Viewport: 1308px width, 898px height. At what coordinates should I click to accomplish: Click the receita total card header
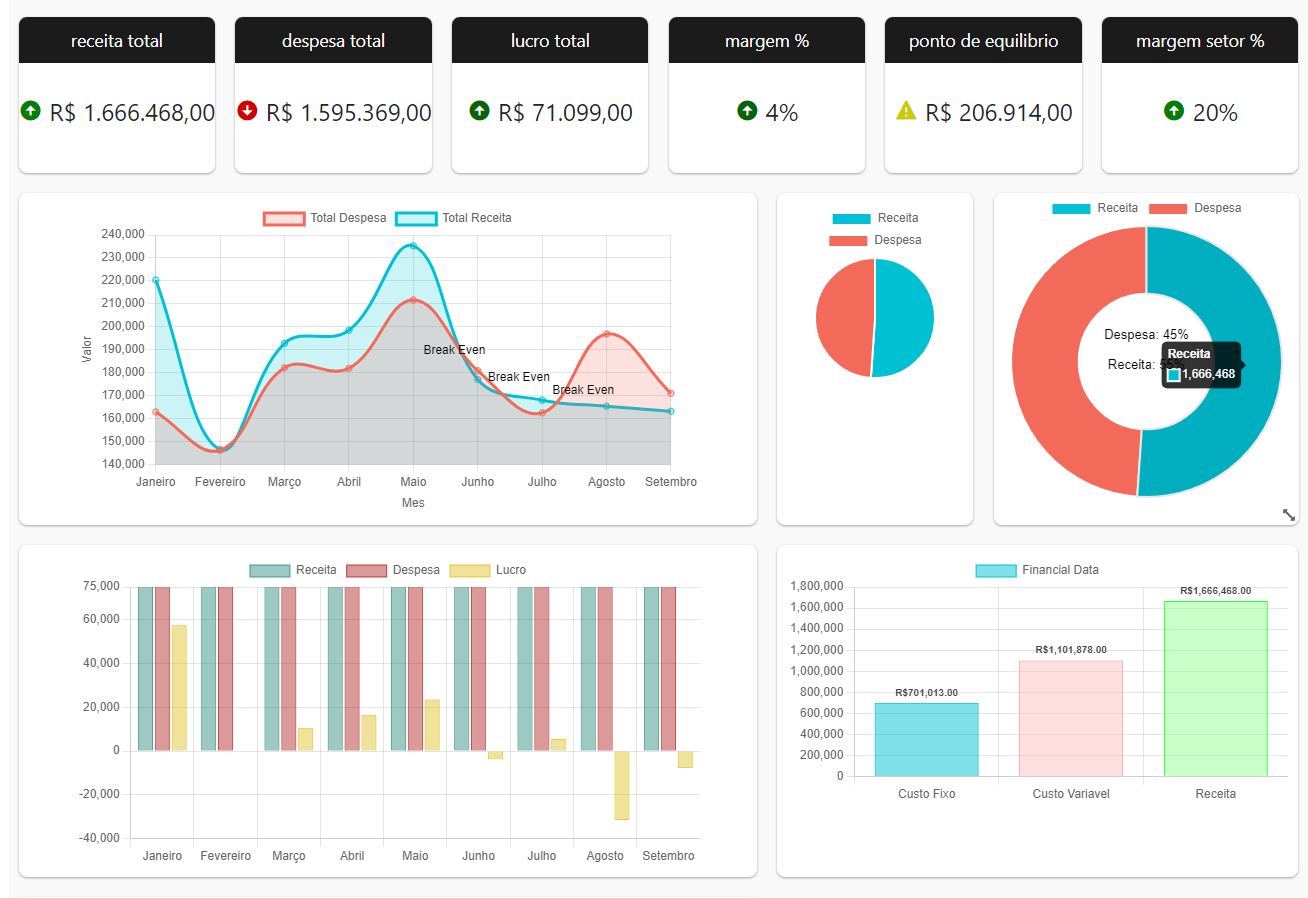[117, 40]
